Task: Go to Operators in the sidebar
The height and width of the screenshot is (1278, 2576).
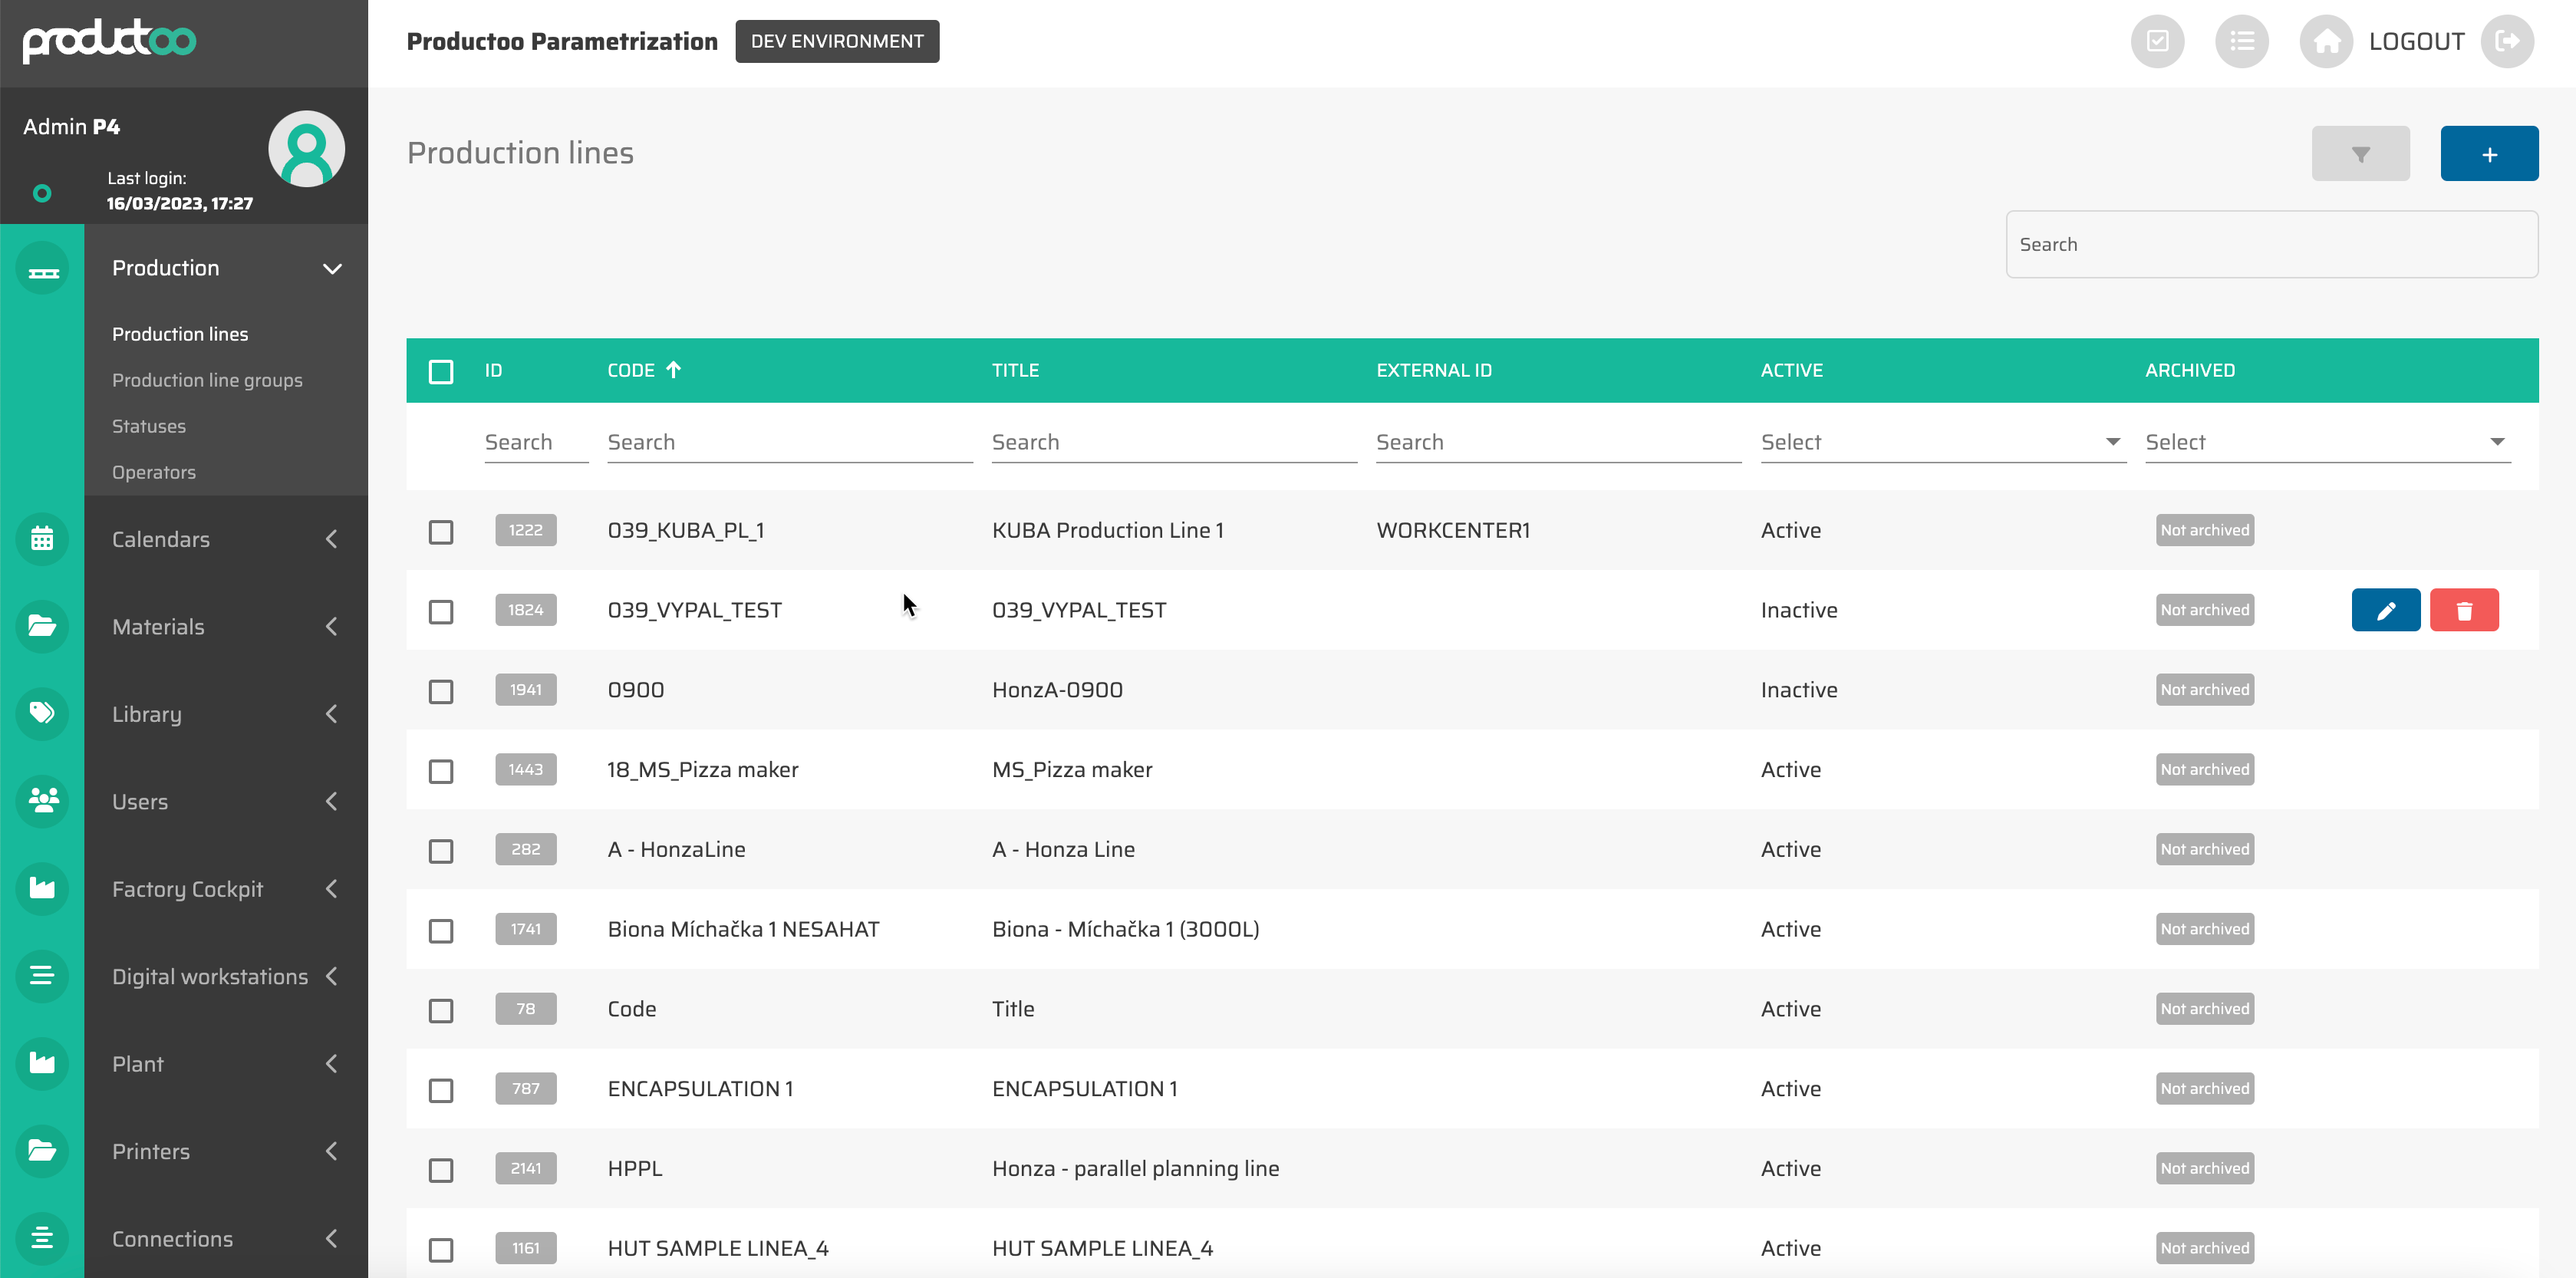Action: pyautogui.click(x=154, y=472)
